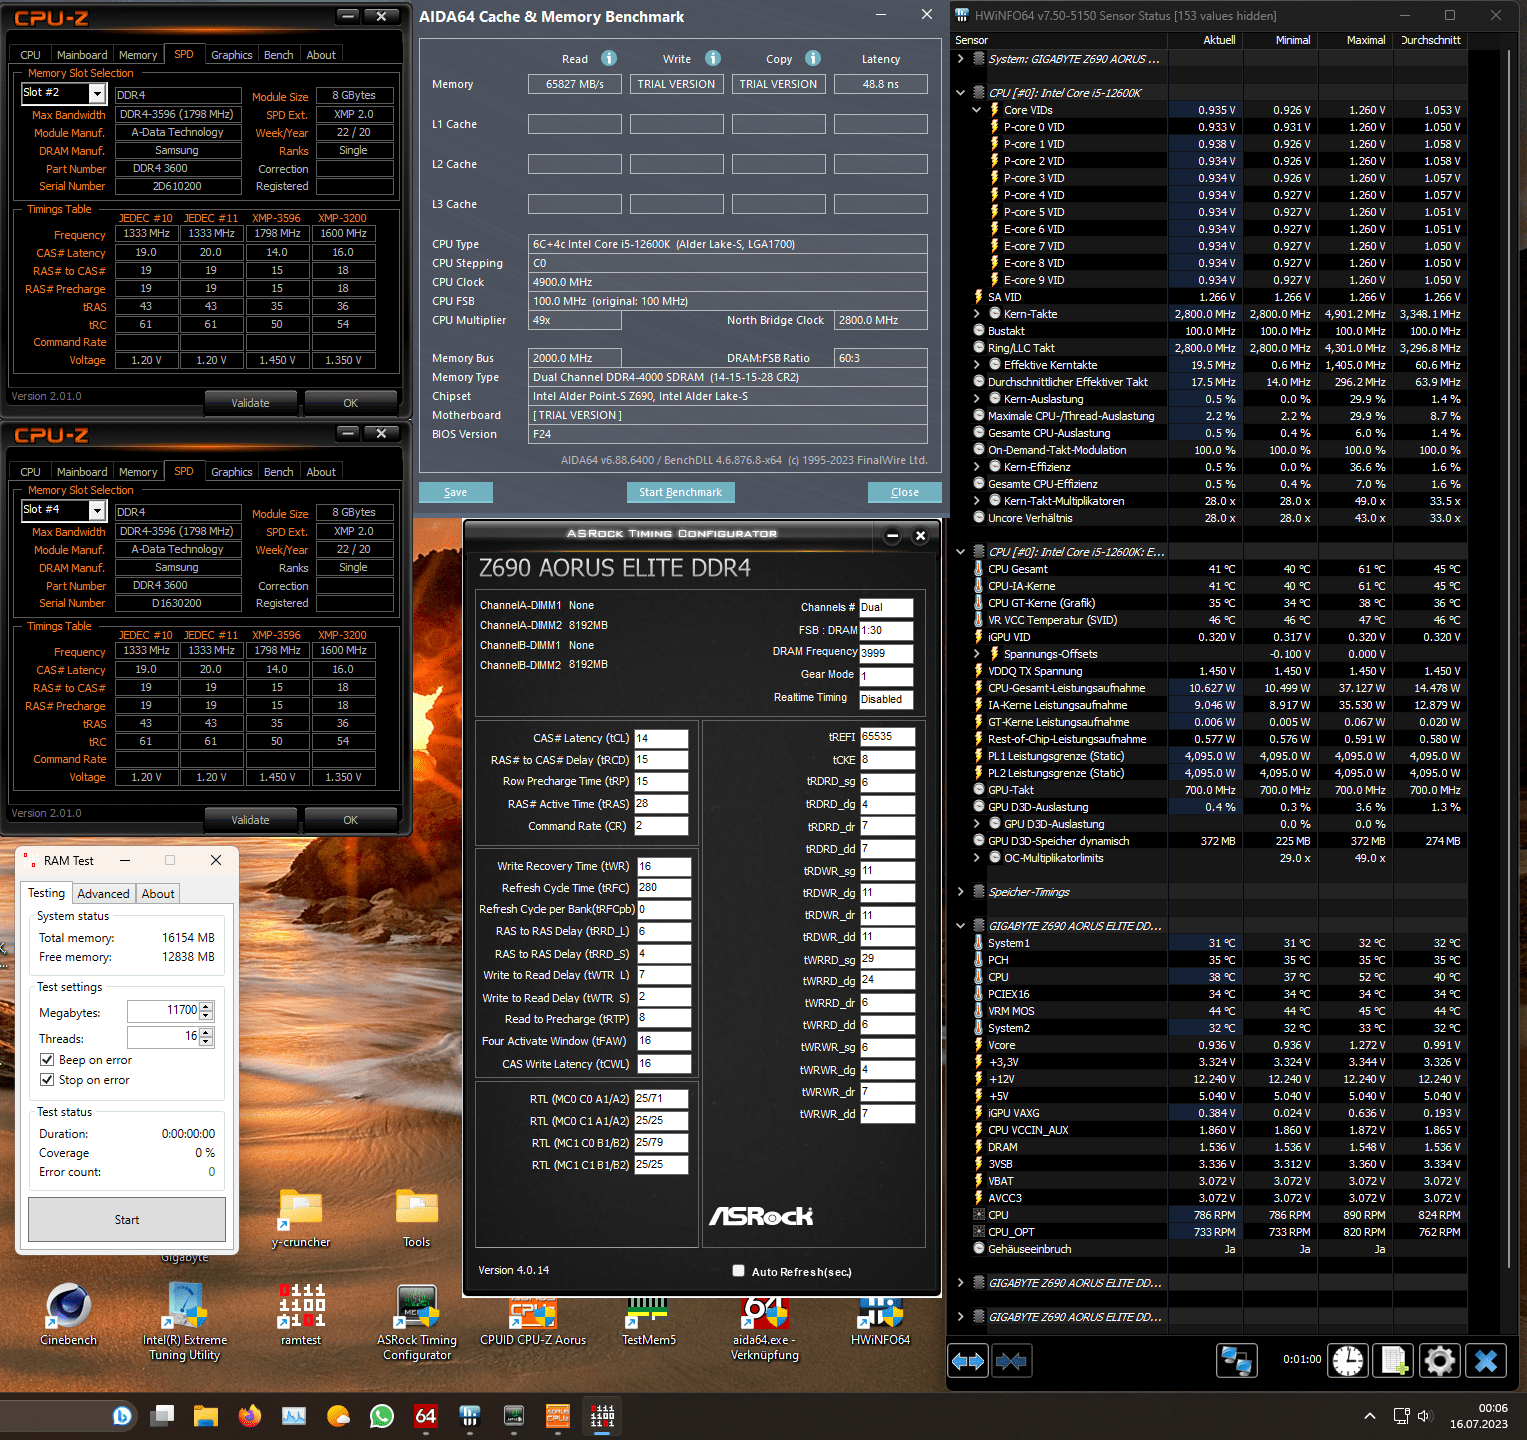
Task: Click CAS# Latency (tCL) field
Action: point(661,738)
